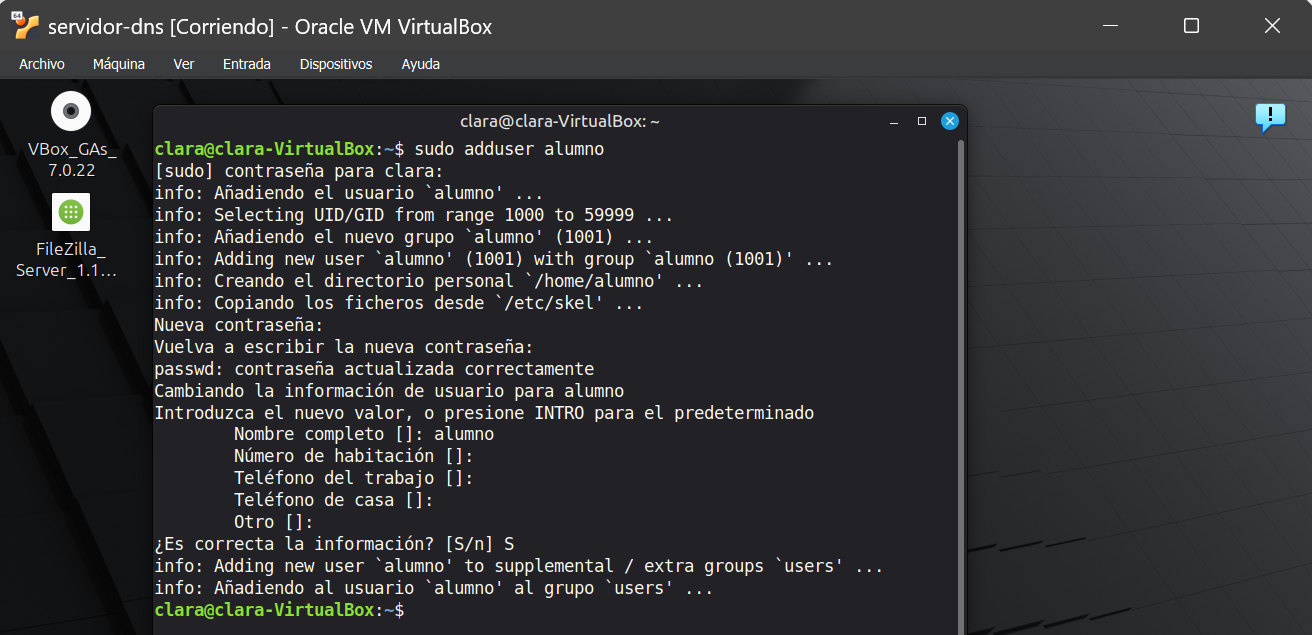Click the VirtualBox logo in title bar
Image resolution: width=1312 pixels, height=635 pixels.
coord(26,26)
